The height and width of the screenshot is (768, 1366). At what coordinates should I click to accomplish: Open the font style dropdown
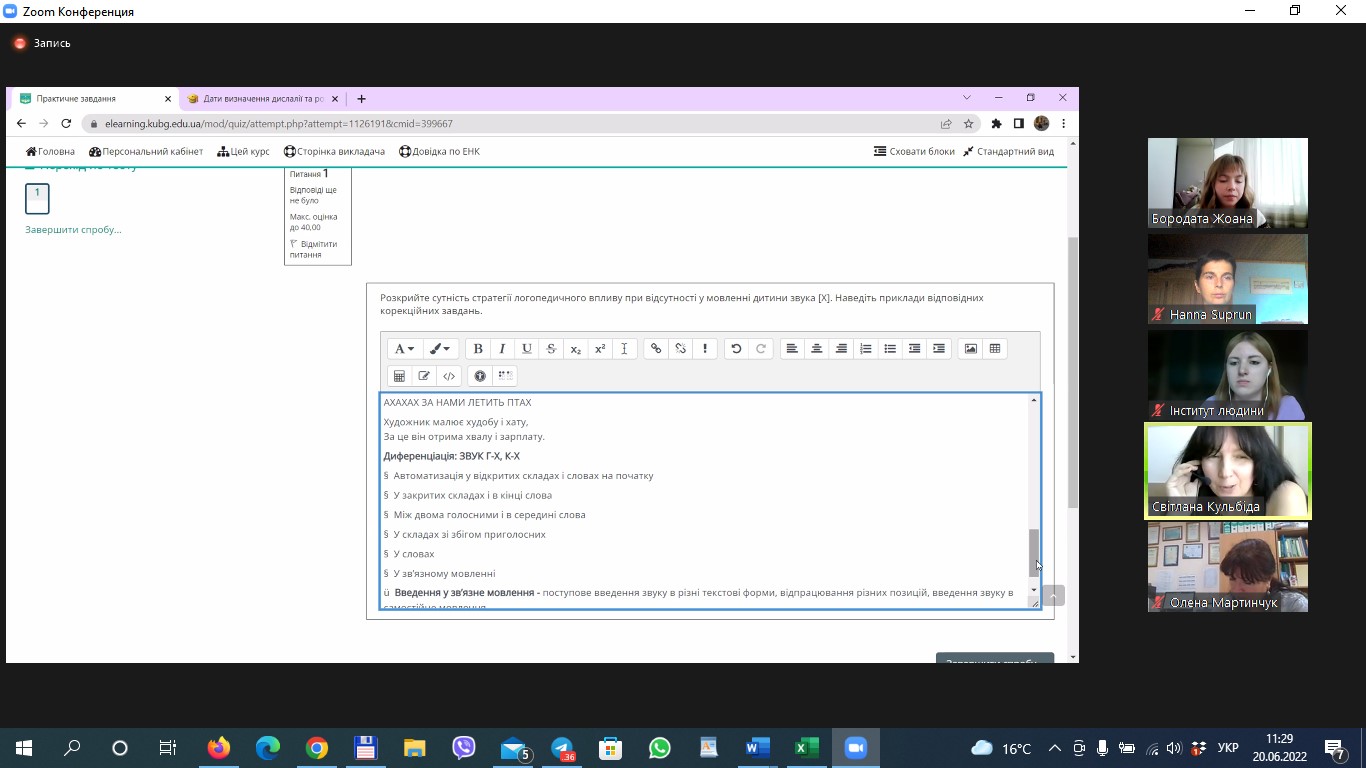tap(404, 349)
